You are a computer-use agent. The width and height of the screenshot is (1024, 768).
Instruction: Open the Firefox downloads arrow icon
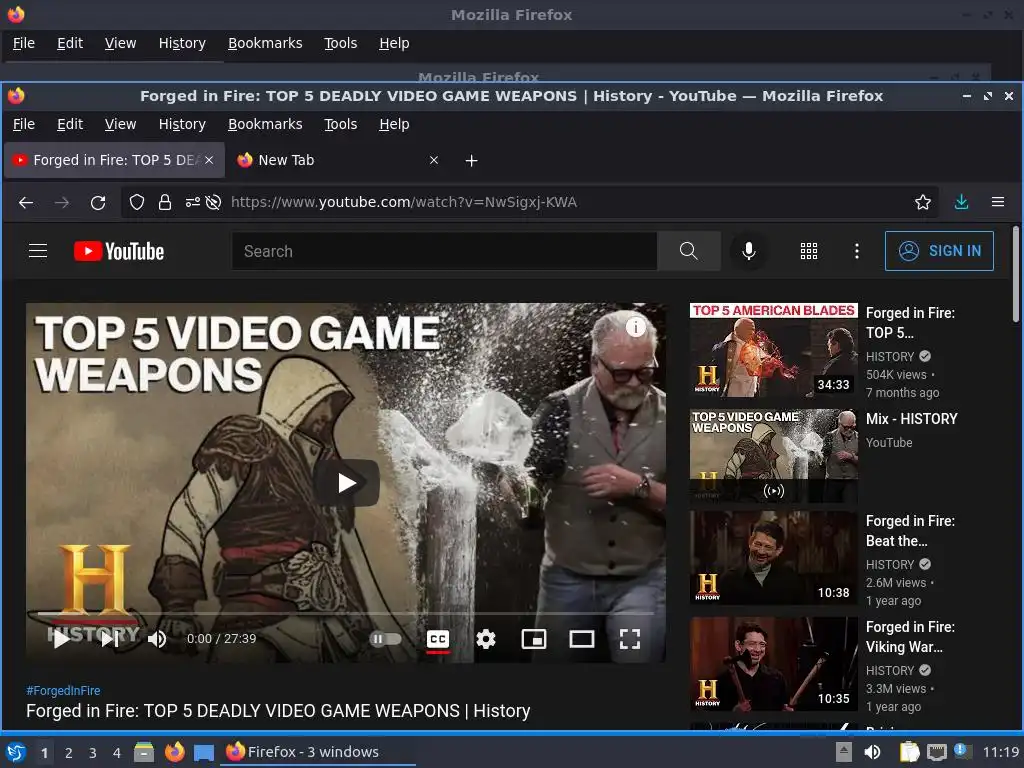click(x=961, y=202)
